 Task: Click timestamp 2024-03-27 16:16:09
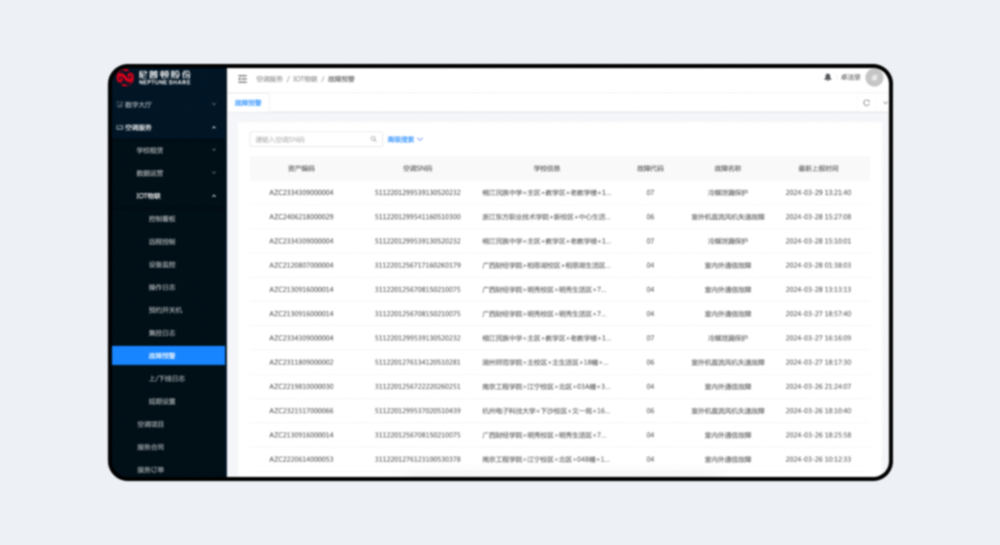click(818, 338)
